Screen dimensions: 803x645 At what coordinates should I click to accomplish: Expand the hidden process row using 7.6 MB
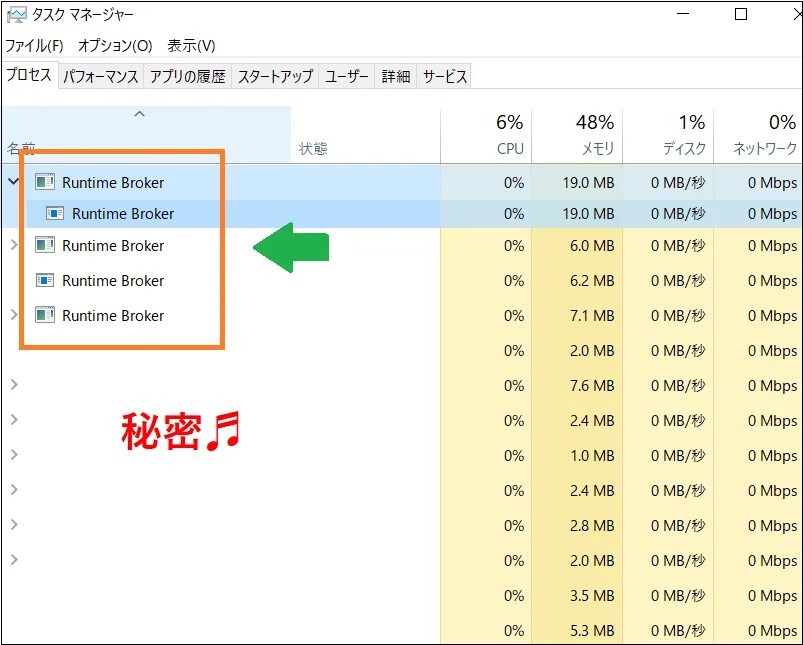14,385
